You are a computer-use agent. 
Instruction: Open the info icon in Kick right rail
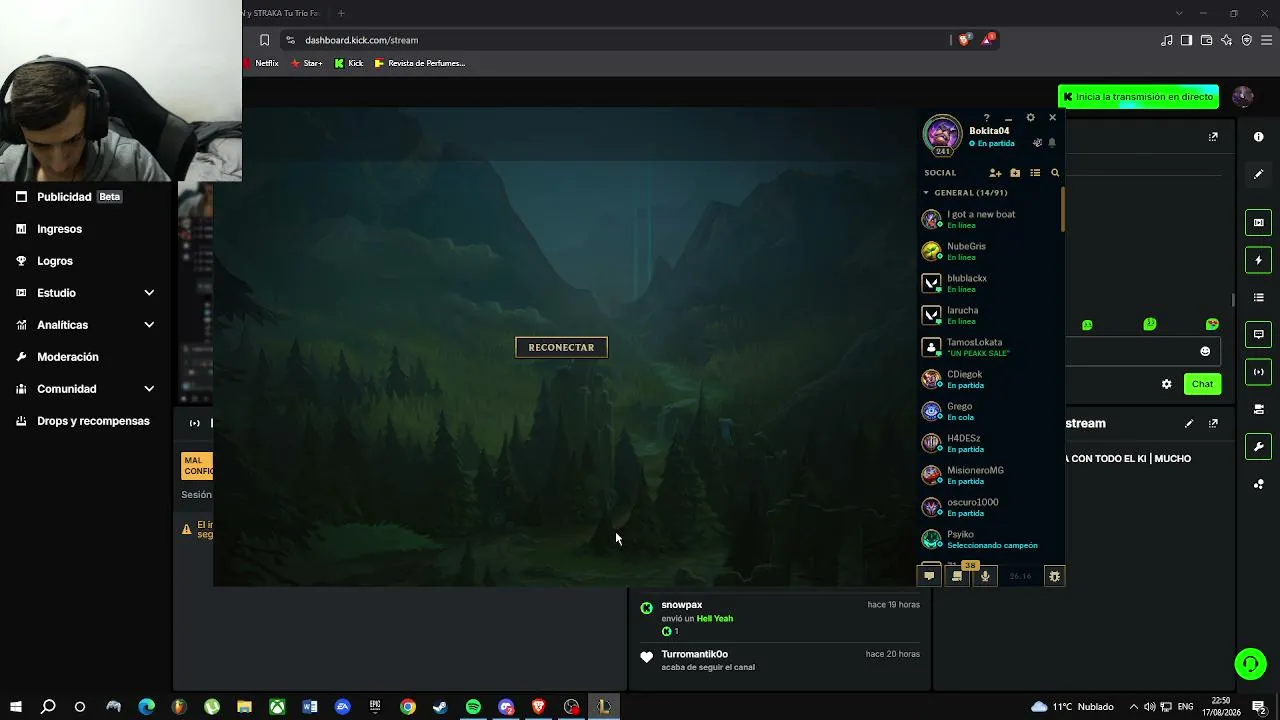pos(1259,136)
